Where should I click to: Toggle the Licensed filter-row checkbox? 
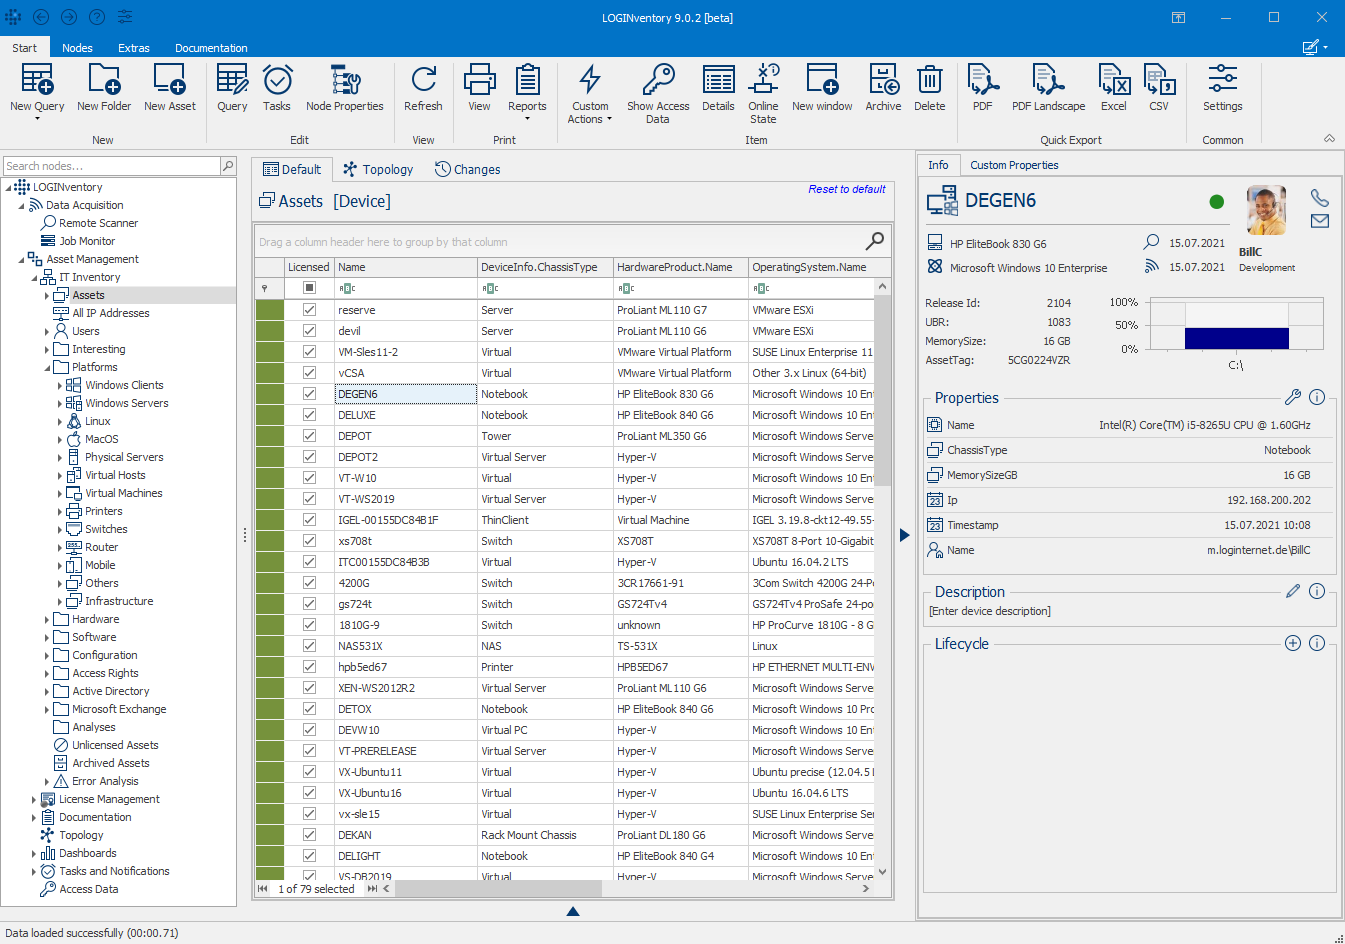[x=309, y=288]
